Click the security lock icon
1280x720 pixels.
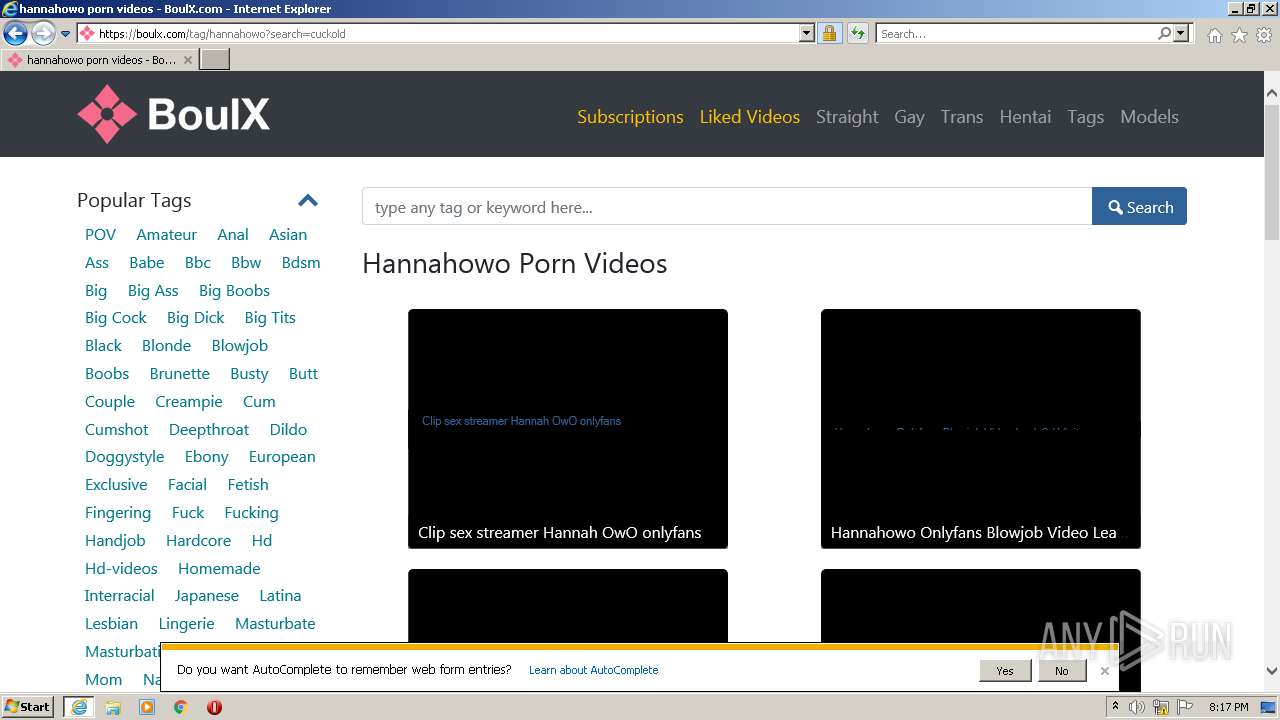[x=829, y=34]
